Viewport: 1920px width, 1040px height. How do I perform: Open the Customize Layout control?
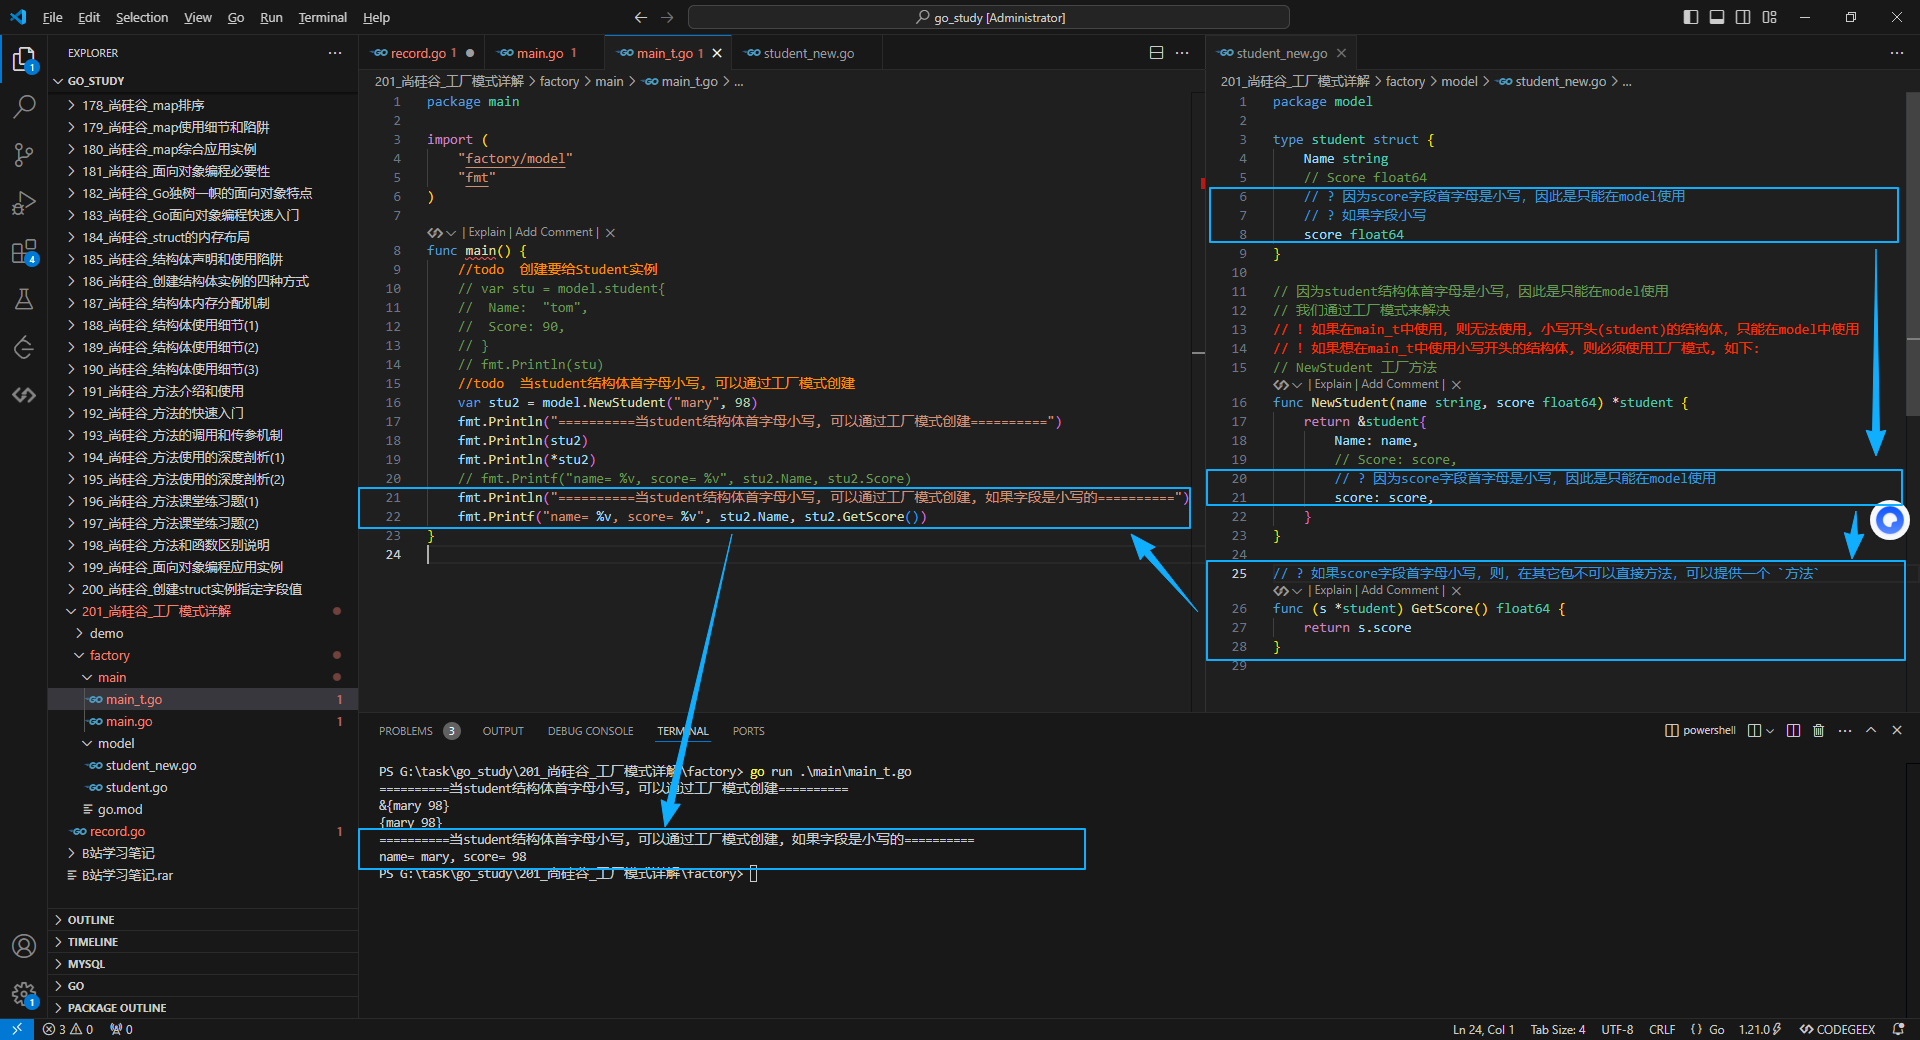(x=1770, y=17)
